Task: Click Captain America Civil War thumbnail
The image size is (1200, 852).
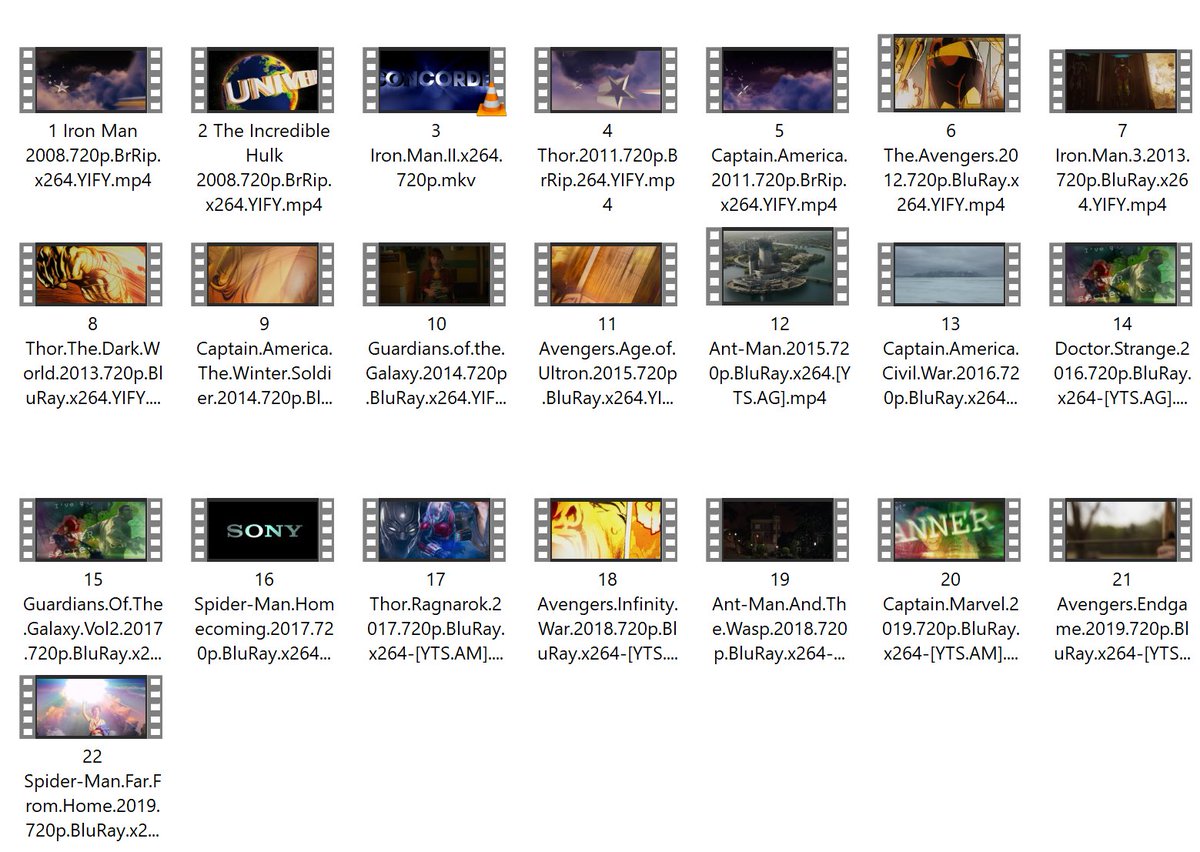Action: (x=949, y=274)
